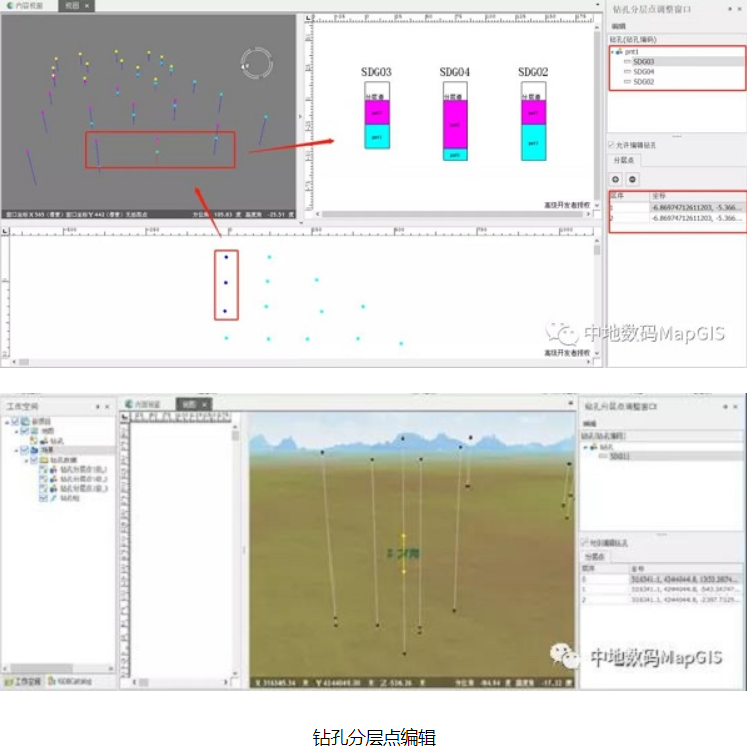Select borehole SDG04 in upper tree
Screen dimensions: 747x748
point(643,72)
